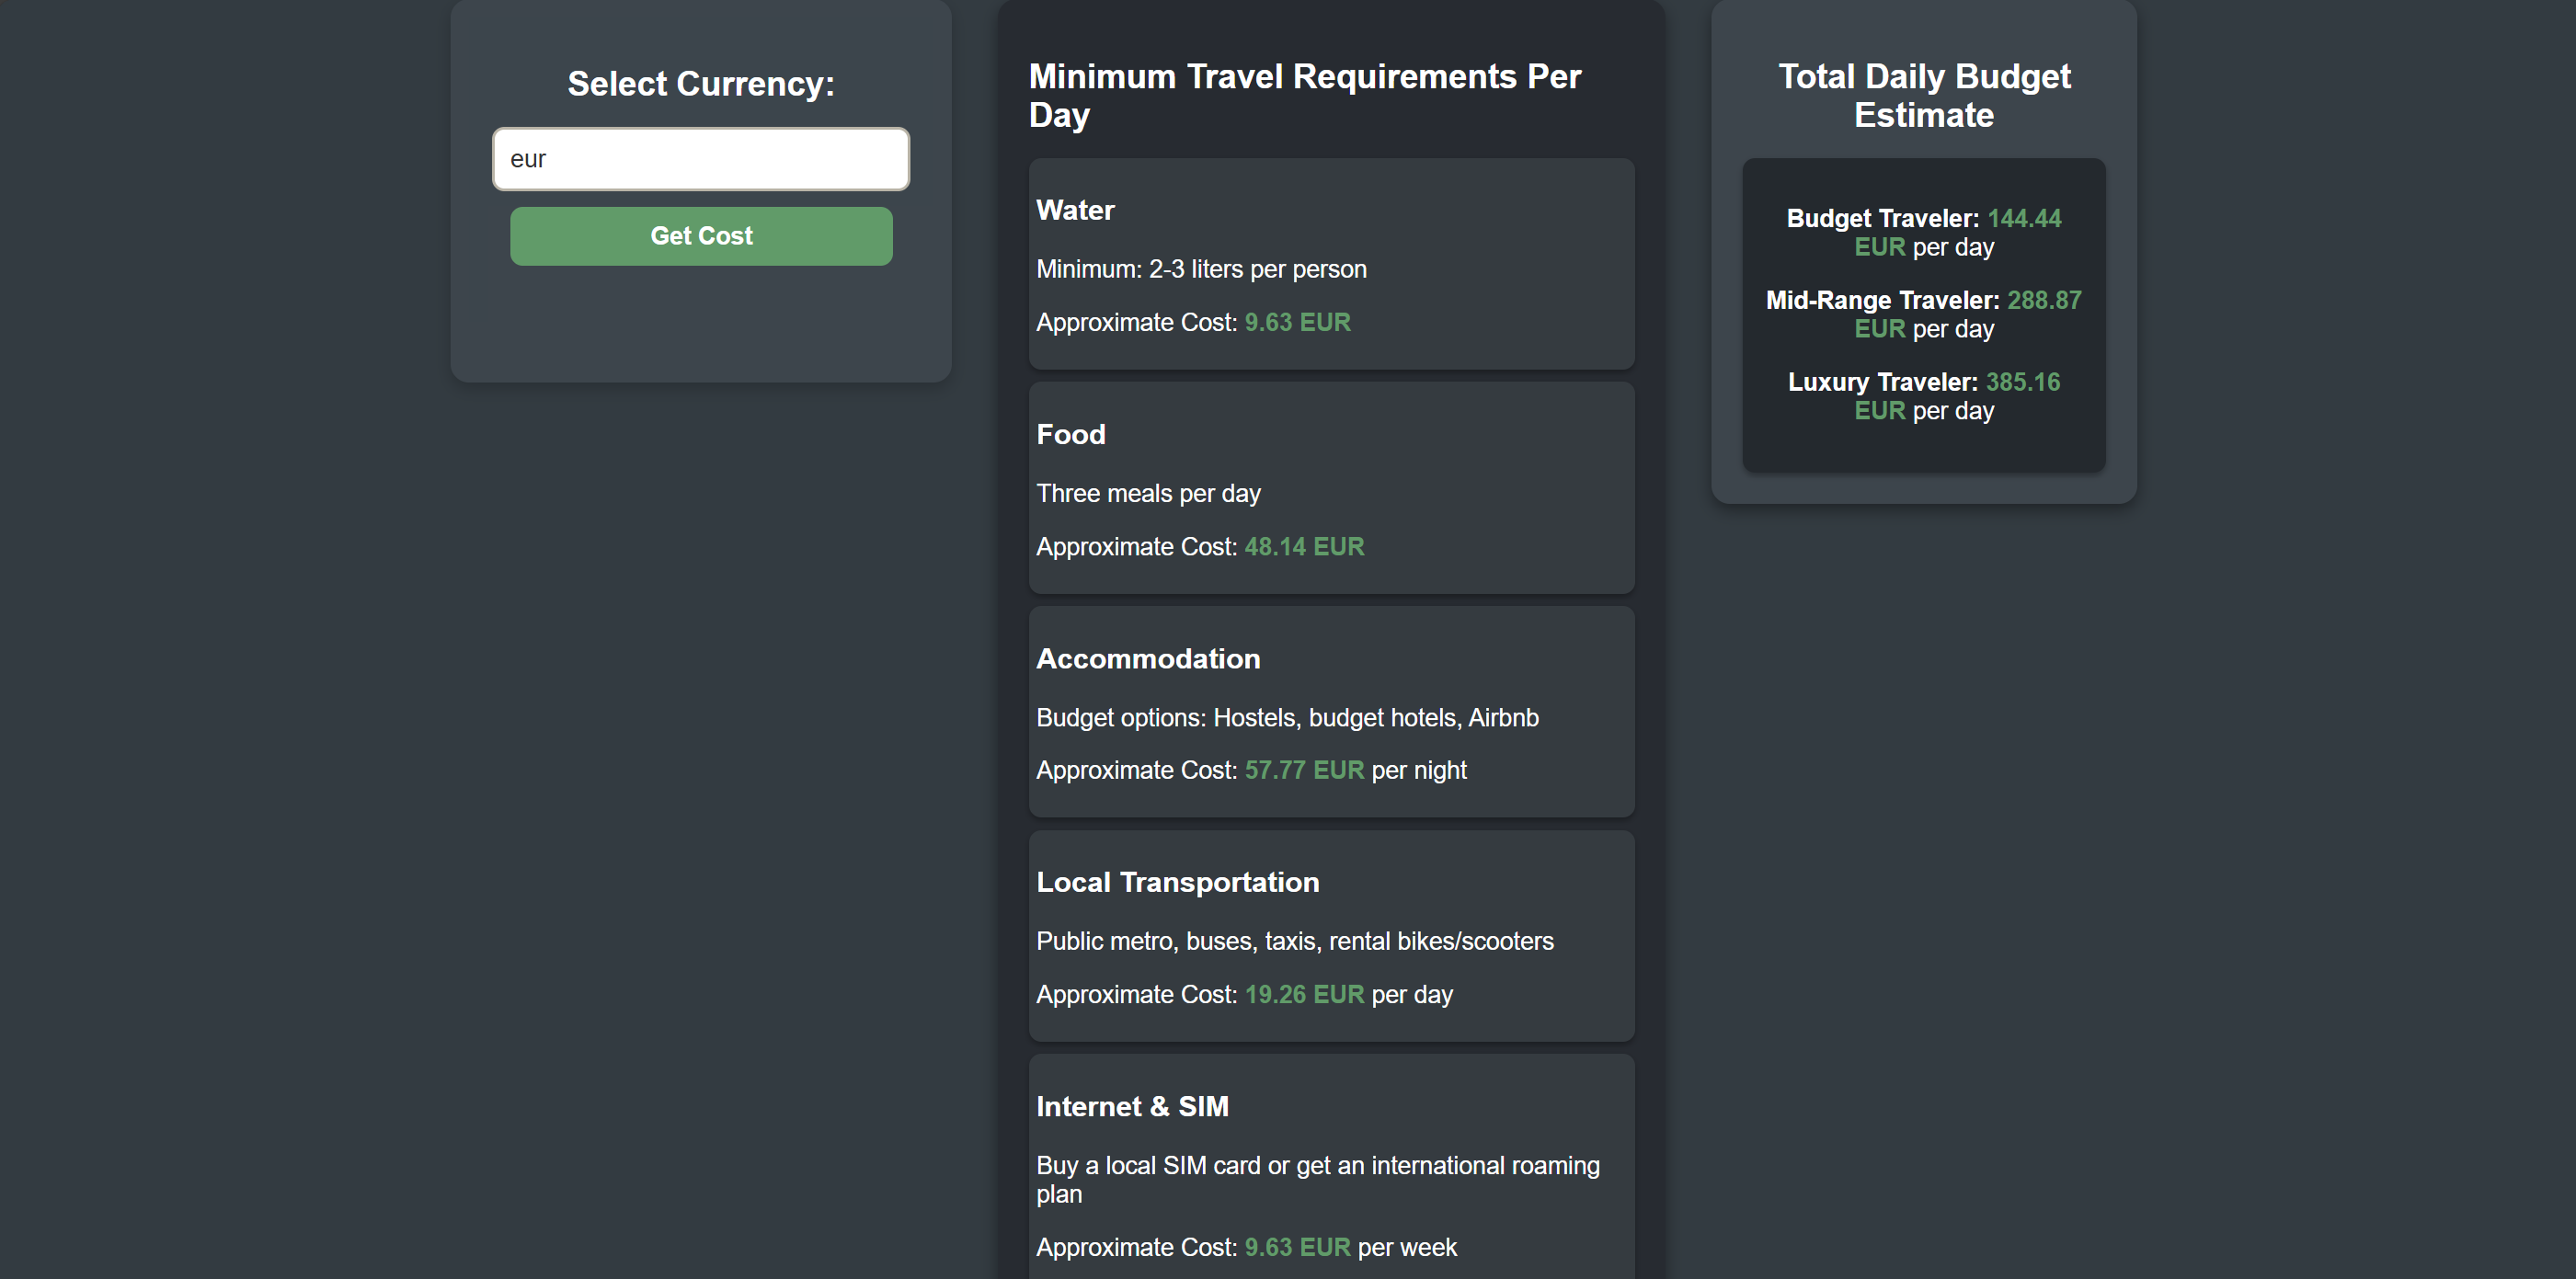Click the Luxury Traveler estimate line
Screen dimensions: 2576x1279
(1923, 396)
